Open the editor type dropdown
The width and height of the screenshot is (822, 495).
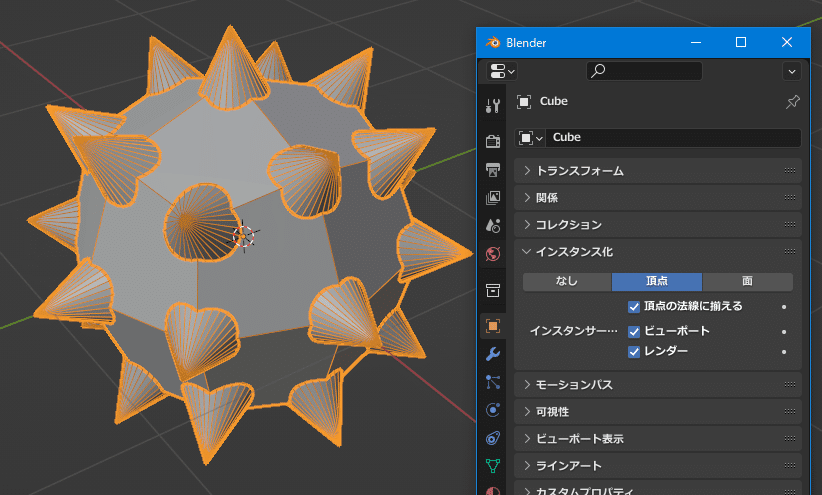tap(502, 71)
